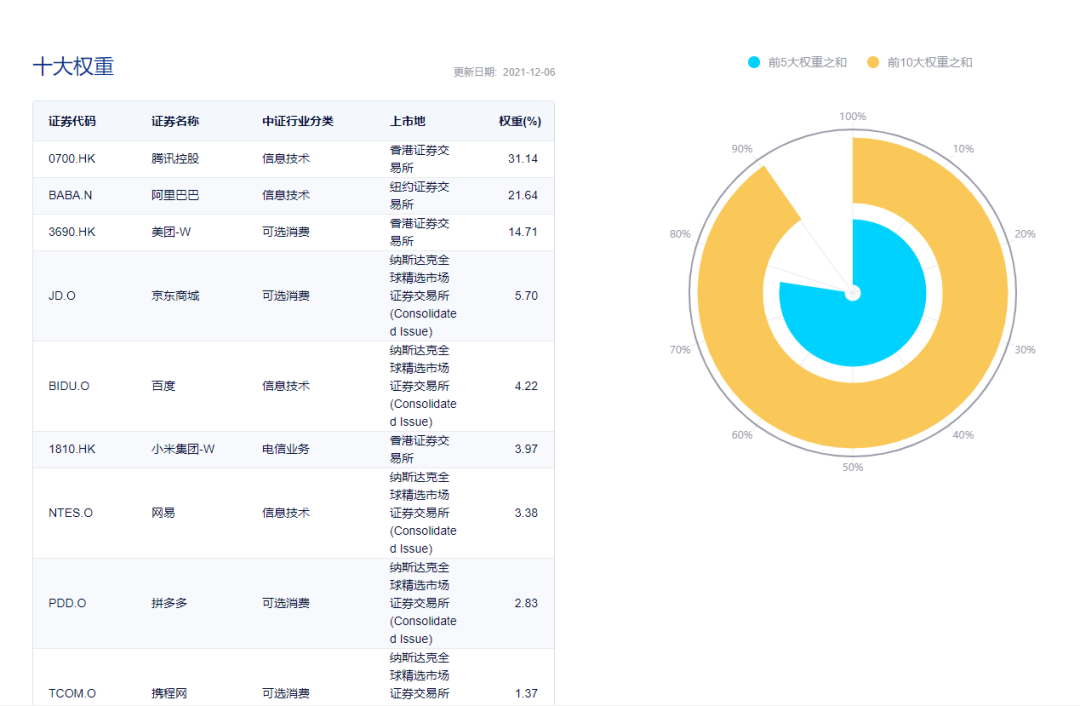Screen dimensions: 1080x706
Task: Select security code TCOM.O
Action: pos(72,694)
